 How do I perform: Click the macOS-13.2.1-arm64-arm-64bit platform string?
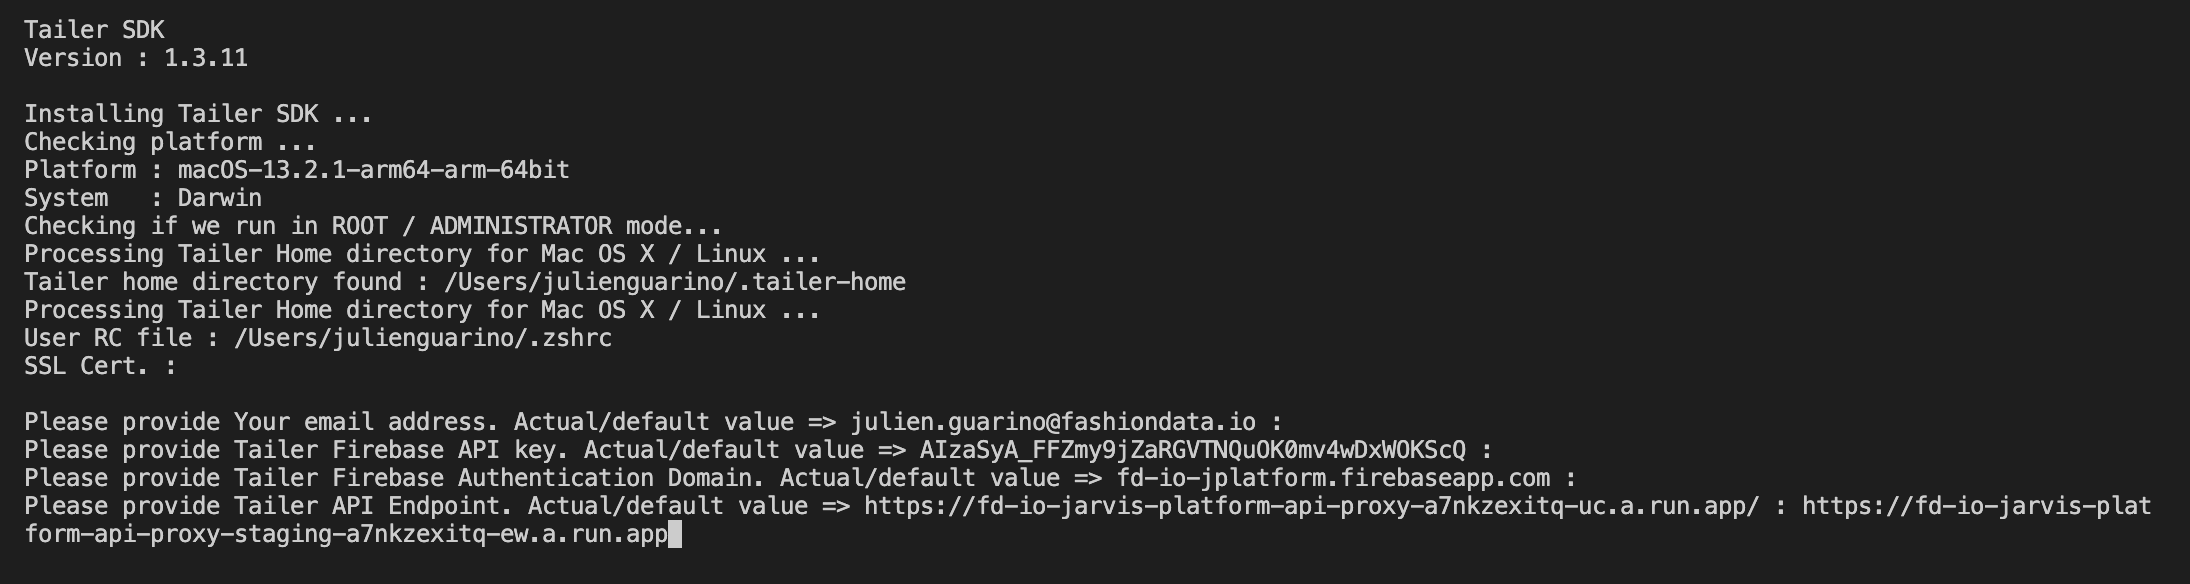point(373,170)
